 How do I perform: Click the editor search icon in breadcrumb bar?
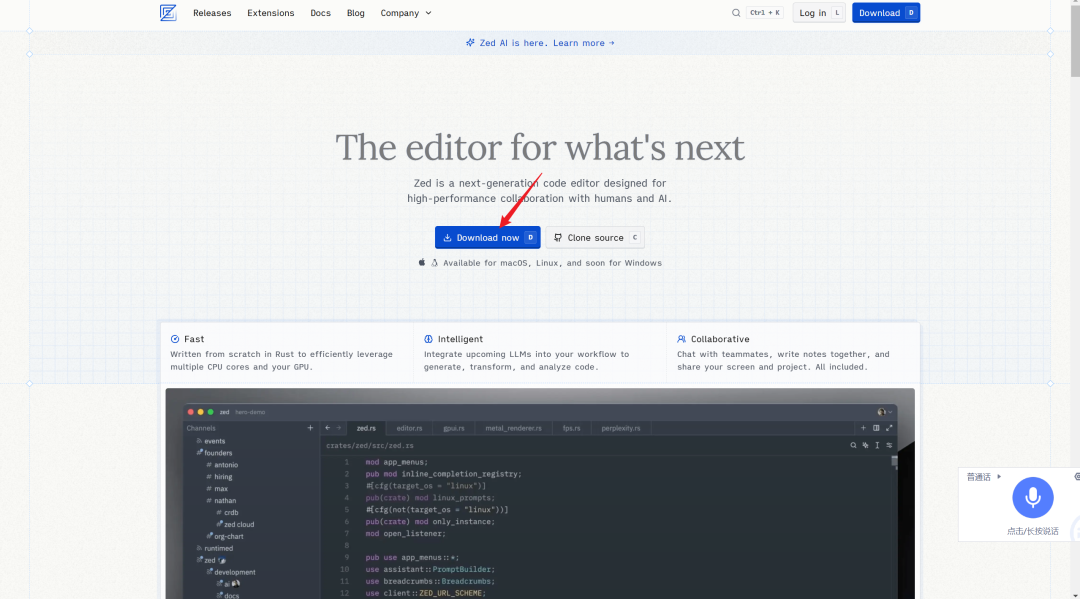(x=853, y=445)
